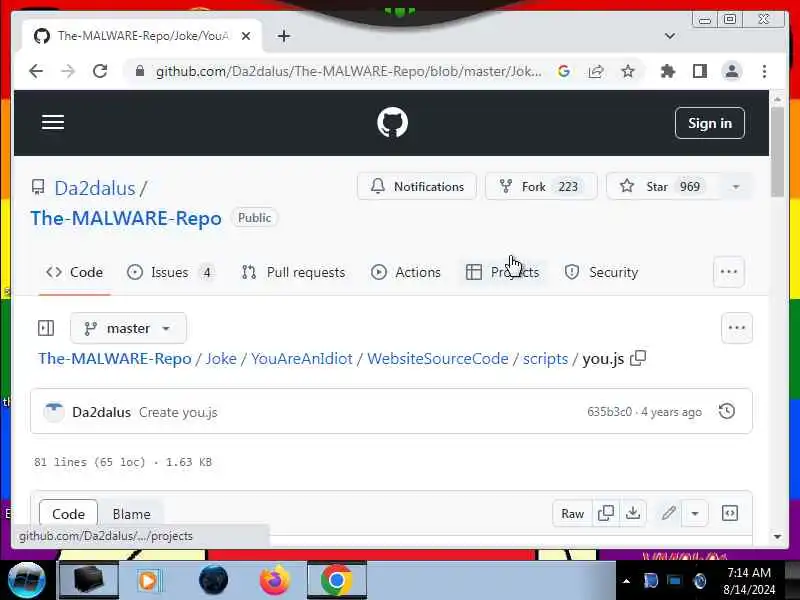Expand the Star lists dropdown arrow
This screenshot has width=800, height=600.
[x=736, y=187]
